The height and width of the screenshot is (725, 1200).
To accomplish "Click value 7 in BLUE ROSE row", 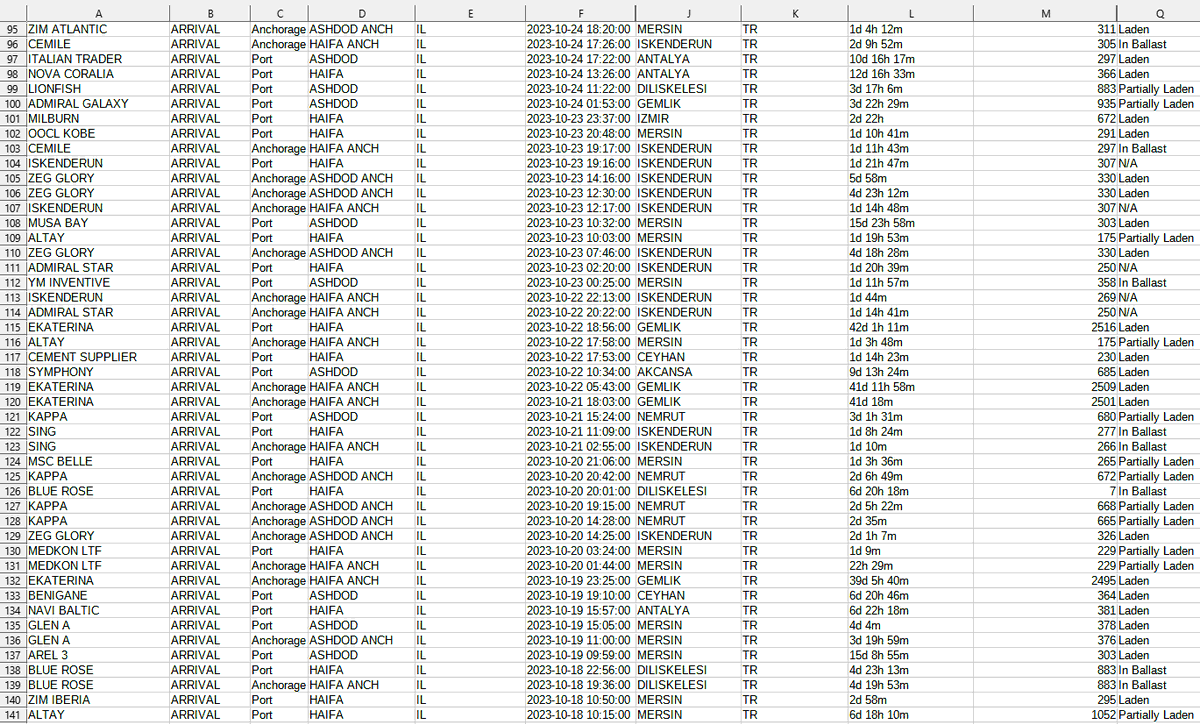I will 1046,491.
